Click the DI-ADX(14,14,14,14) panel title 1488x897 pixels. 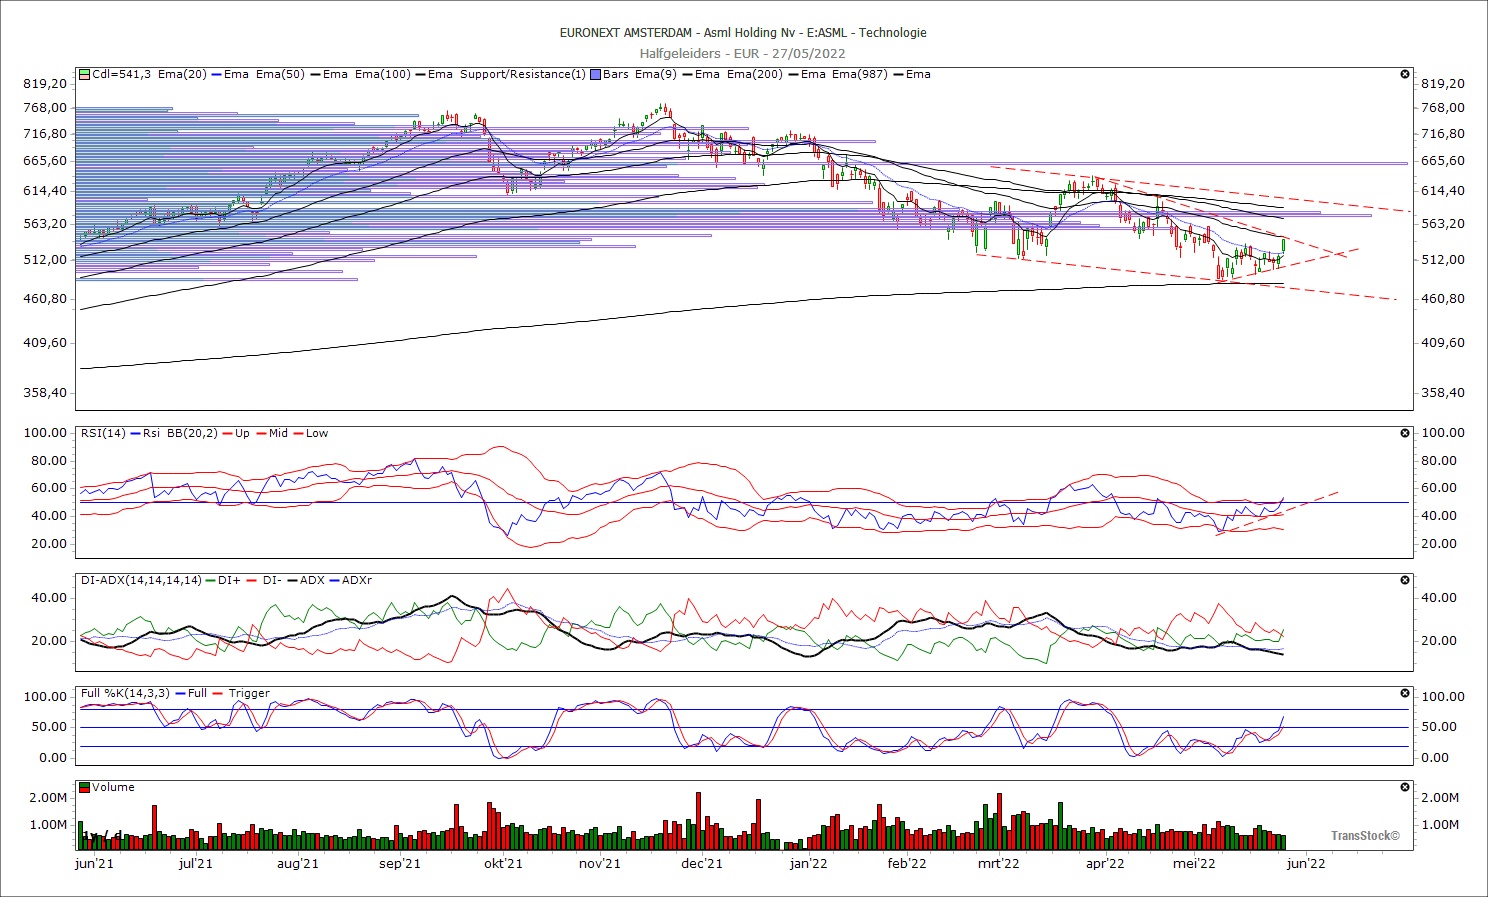[x=141, y=580]
